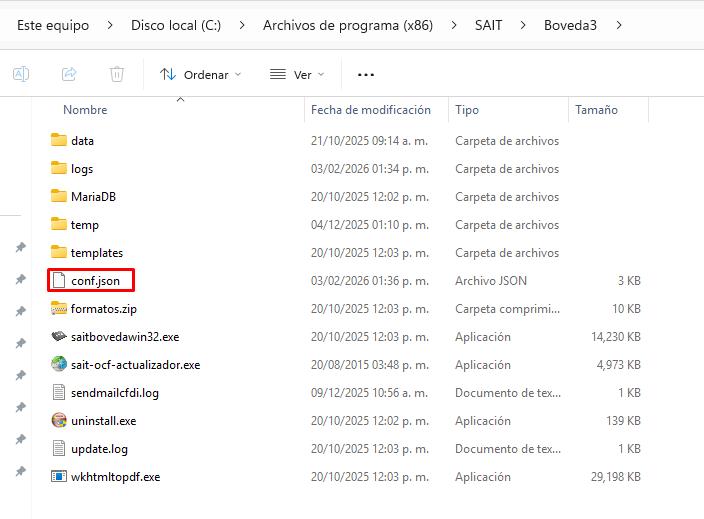
Task: Click the saitbovedawin32.exe application icon
Action: [59, 337]
